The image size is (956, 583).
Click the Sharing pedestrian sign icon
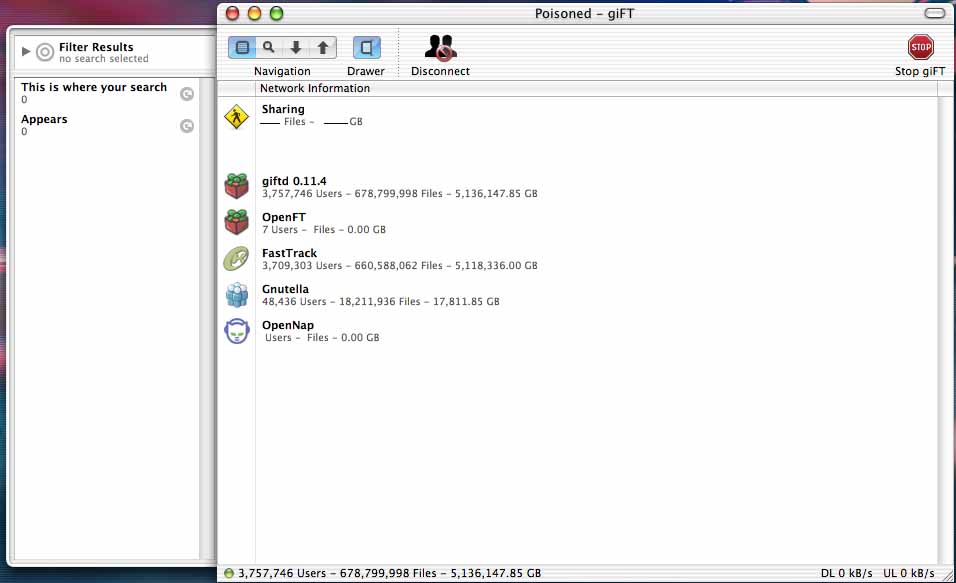point(237,116)
